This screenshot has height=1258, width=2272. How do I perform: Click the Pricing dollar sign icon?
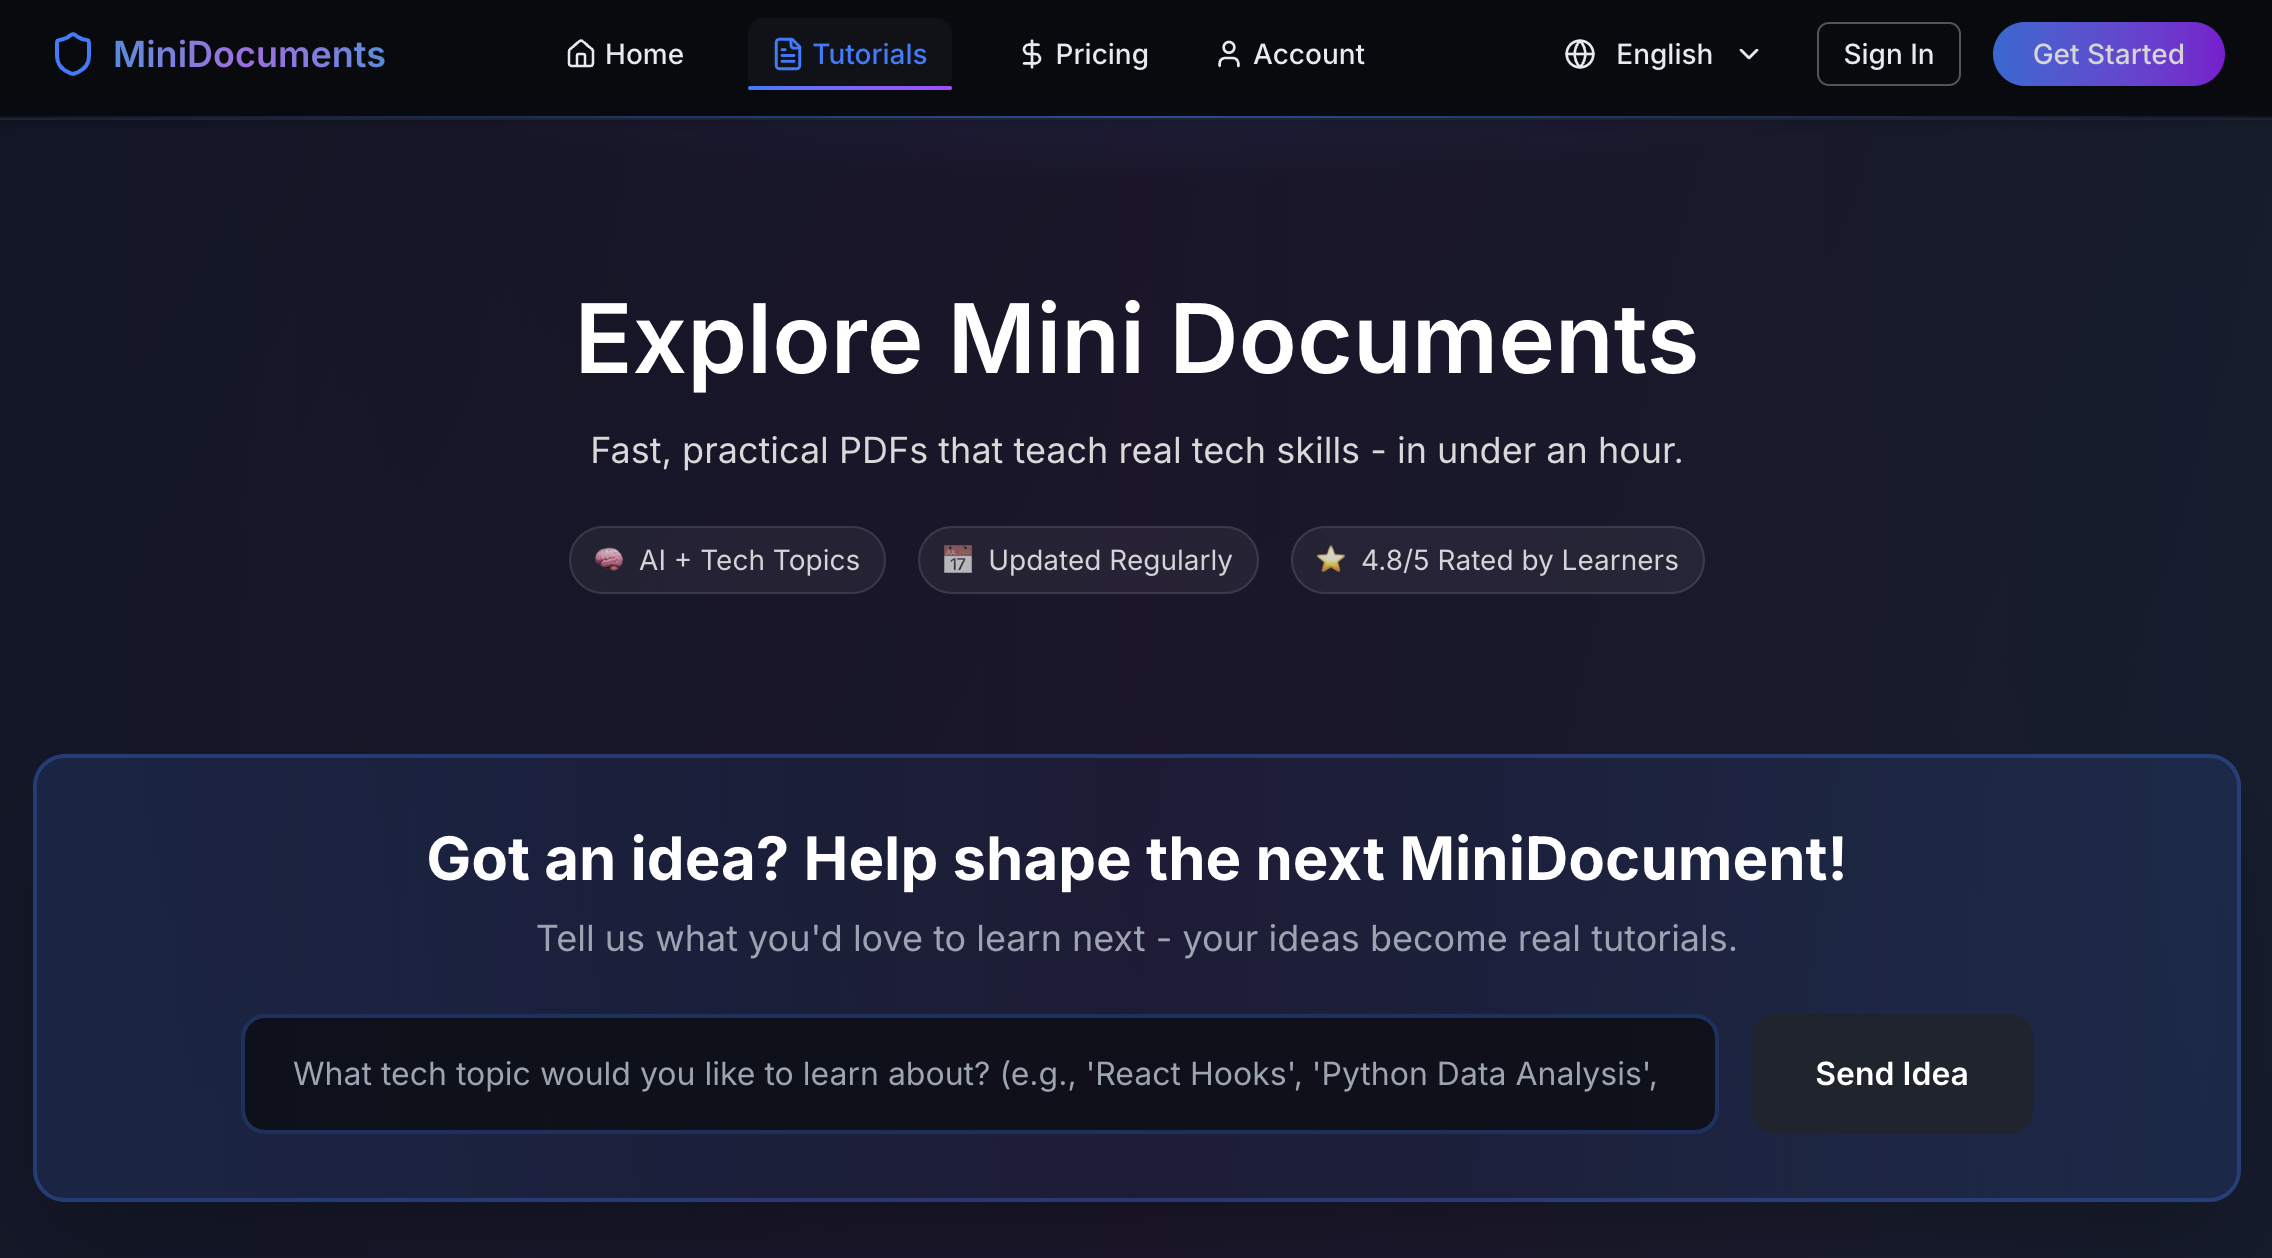point(1030,54)
